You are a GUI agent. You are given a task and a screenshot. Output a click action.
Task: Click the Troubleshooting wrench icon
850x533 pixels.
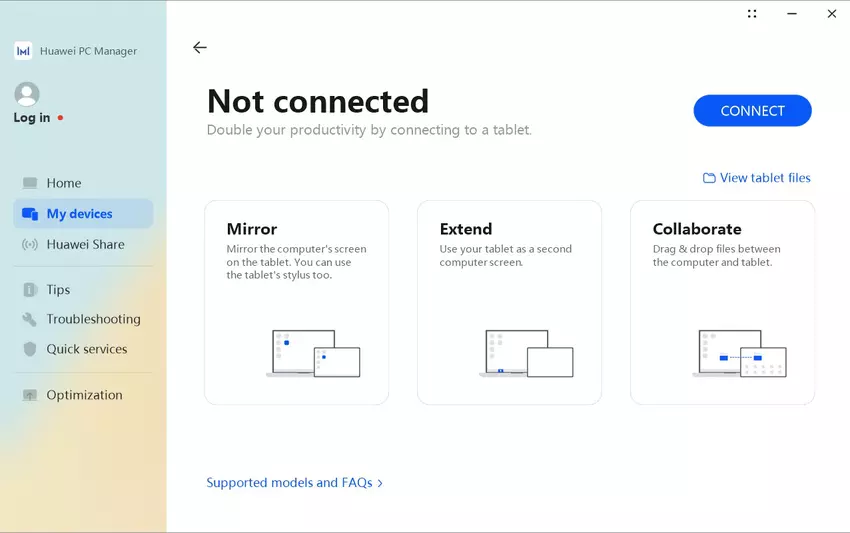(30, 320)
